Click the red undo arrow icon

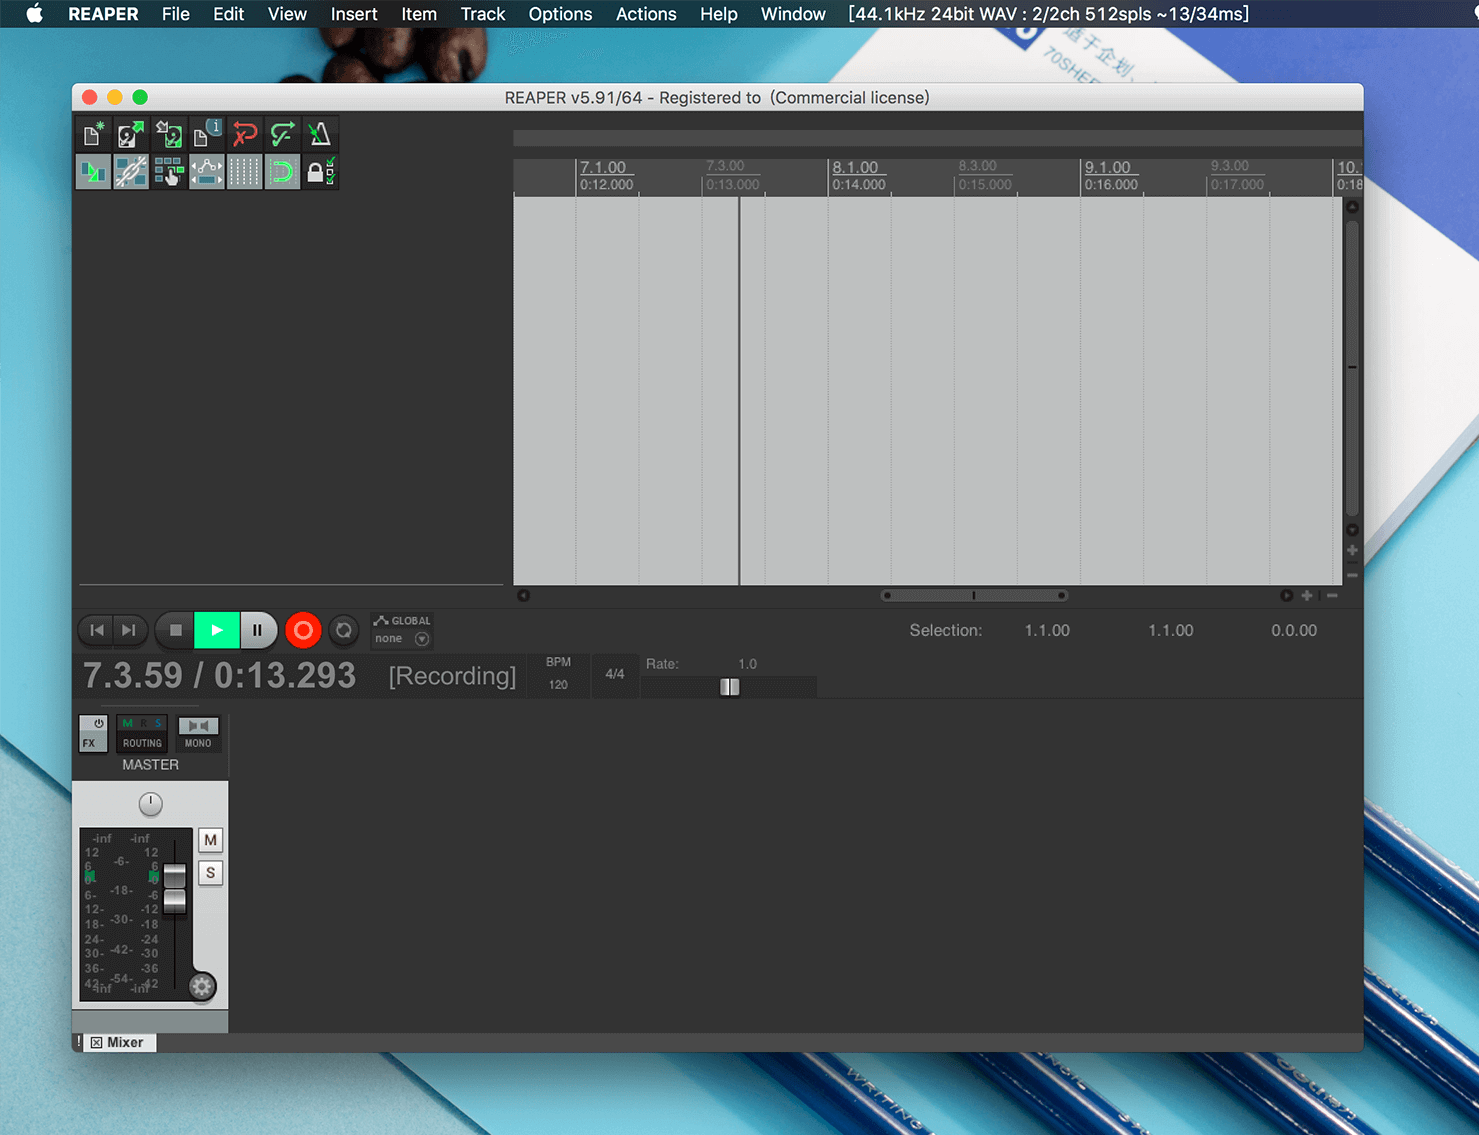click(245, 134)
